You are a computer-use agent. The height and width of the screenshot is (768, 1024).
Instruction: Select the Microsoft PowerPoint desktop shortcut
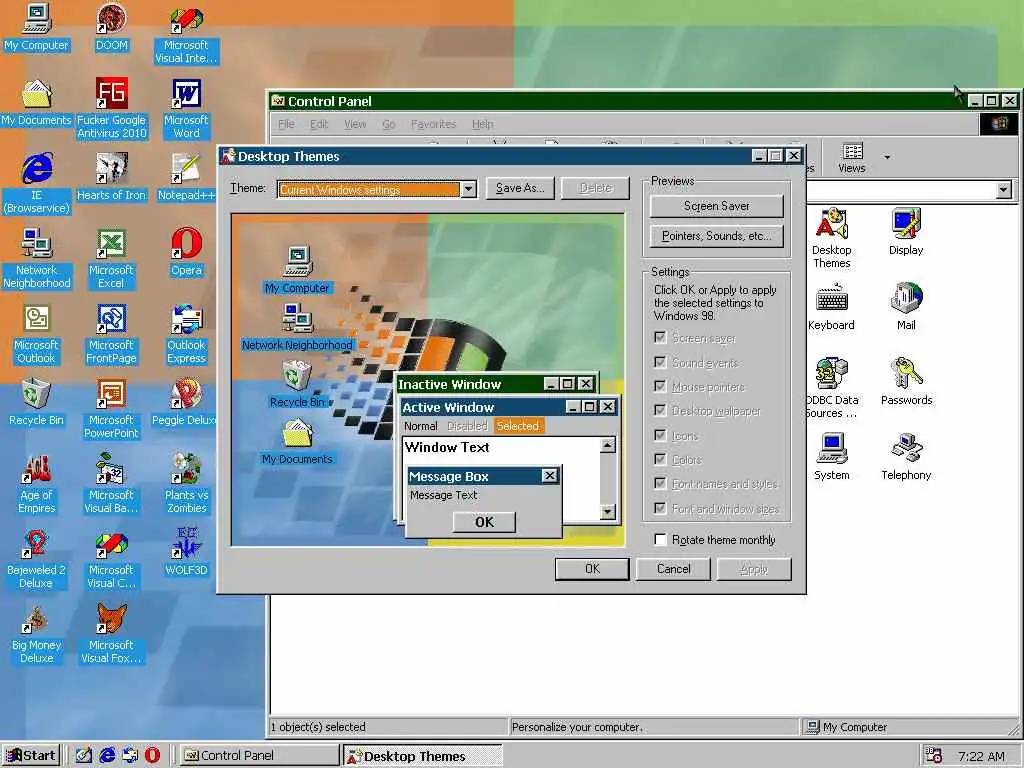112,409
